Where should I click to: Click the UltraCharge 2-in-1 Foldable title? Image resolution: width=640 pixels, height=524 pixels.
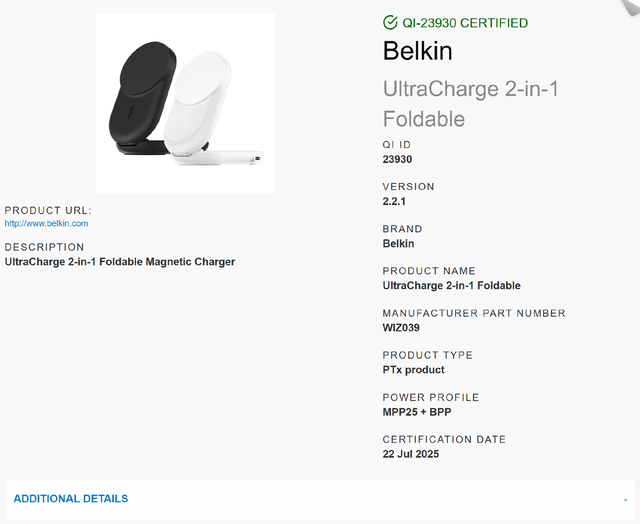[x=471, y=104]
